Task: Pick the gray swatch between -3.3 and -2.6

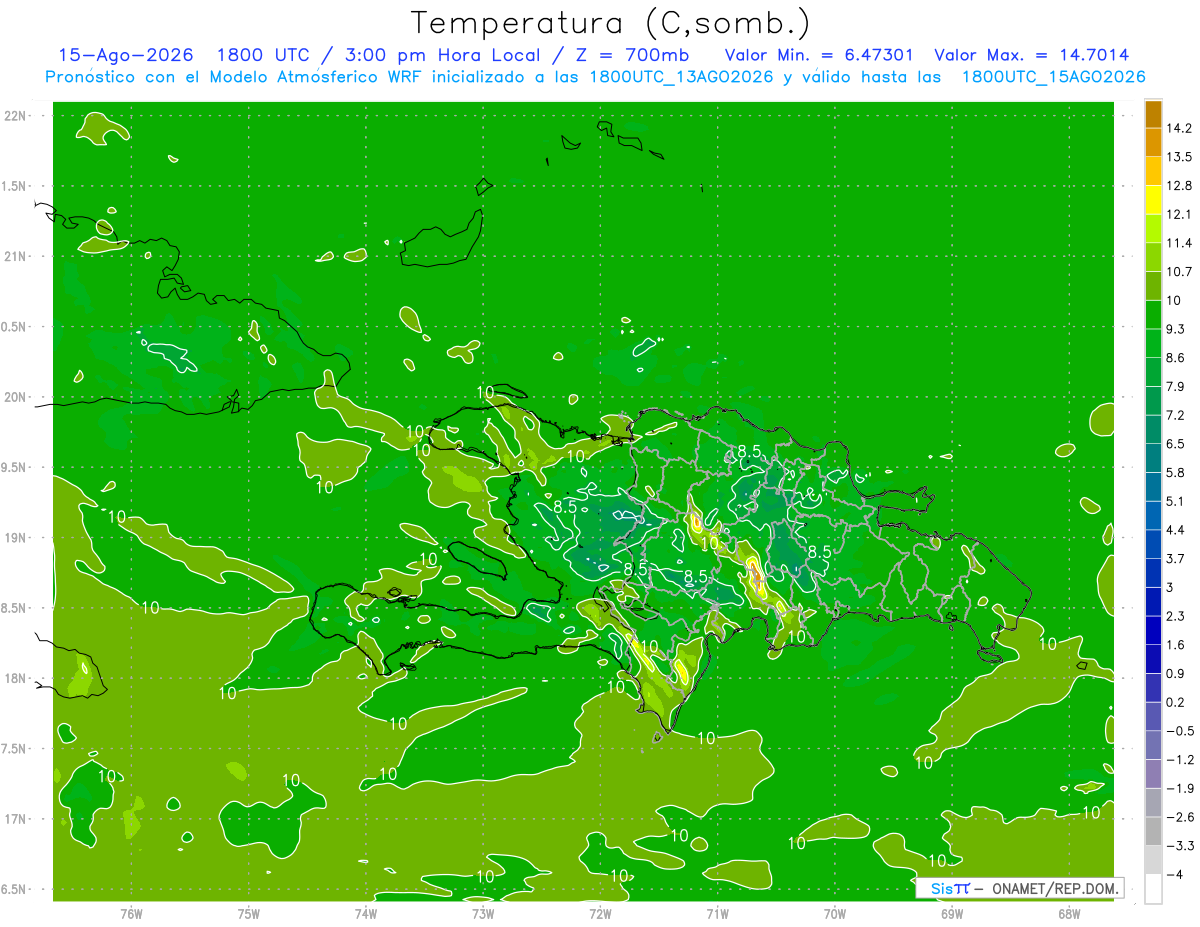Action: (x=1153, y=831)
